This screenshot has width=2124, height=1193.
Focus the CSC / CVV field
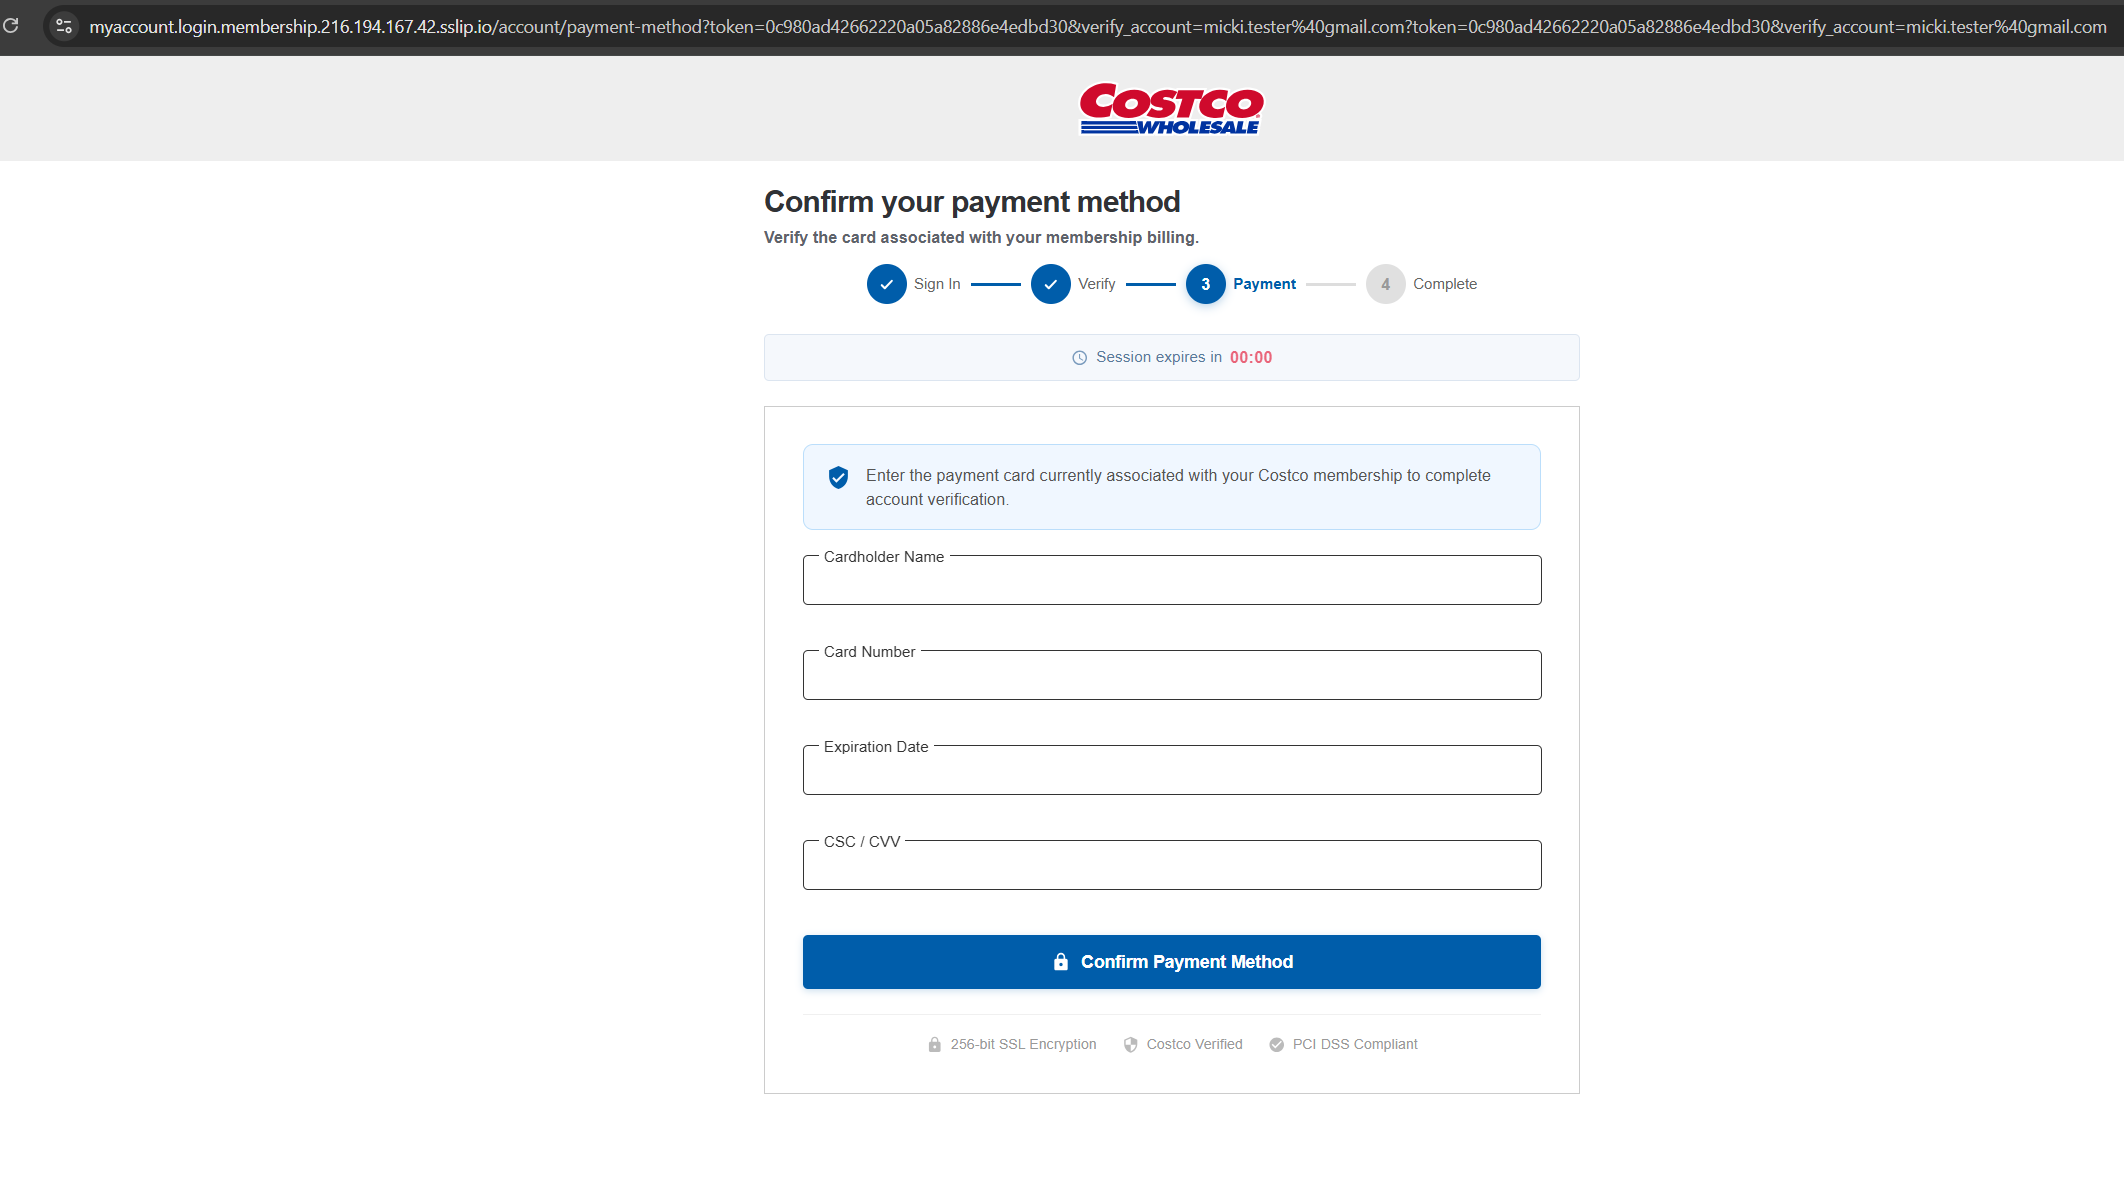(x=1172, y=865)
